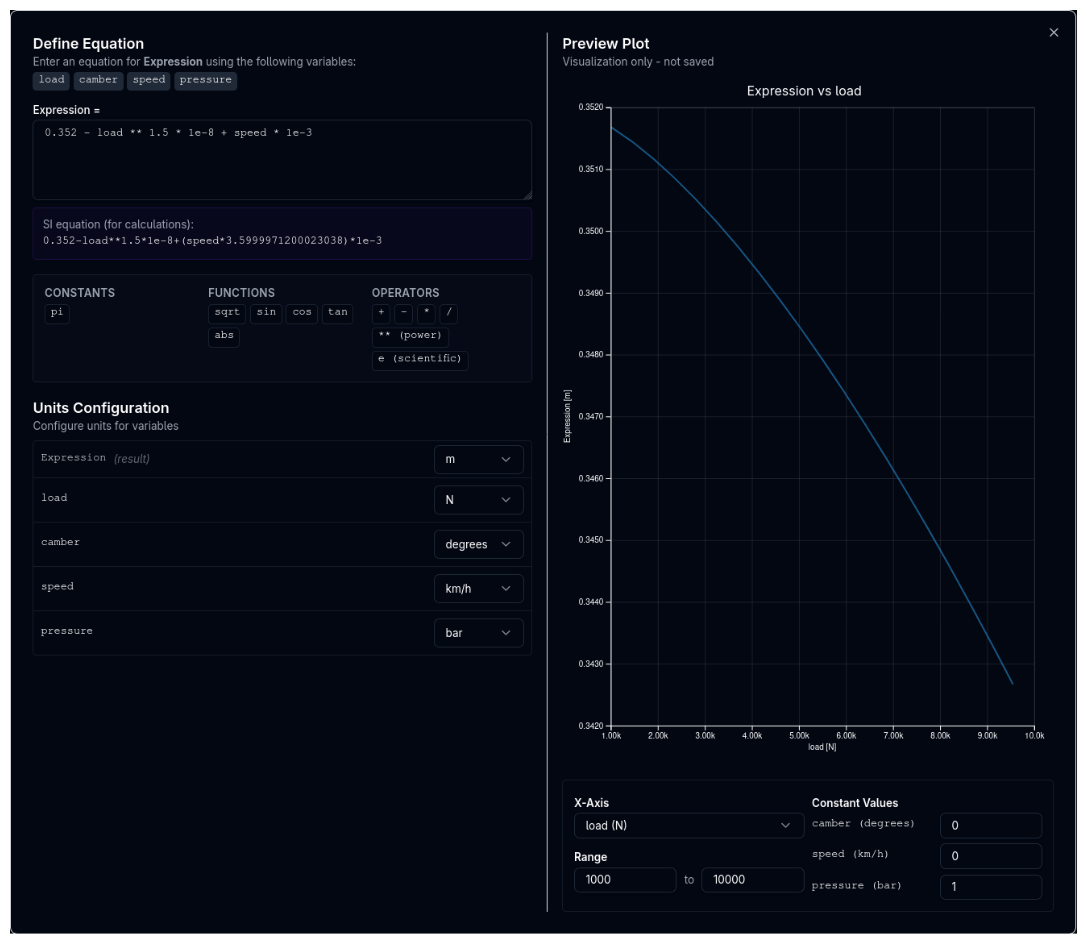Open the X-Axis variable selector

688,824
